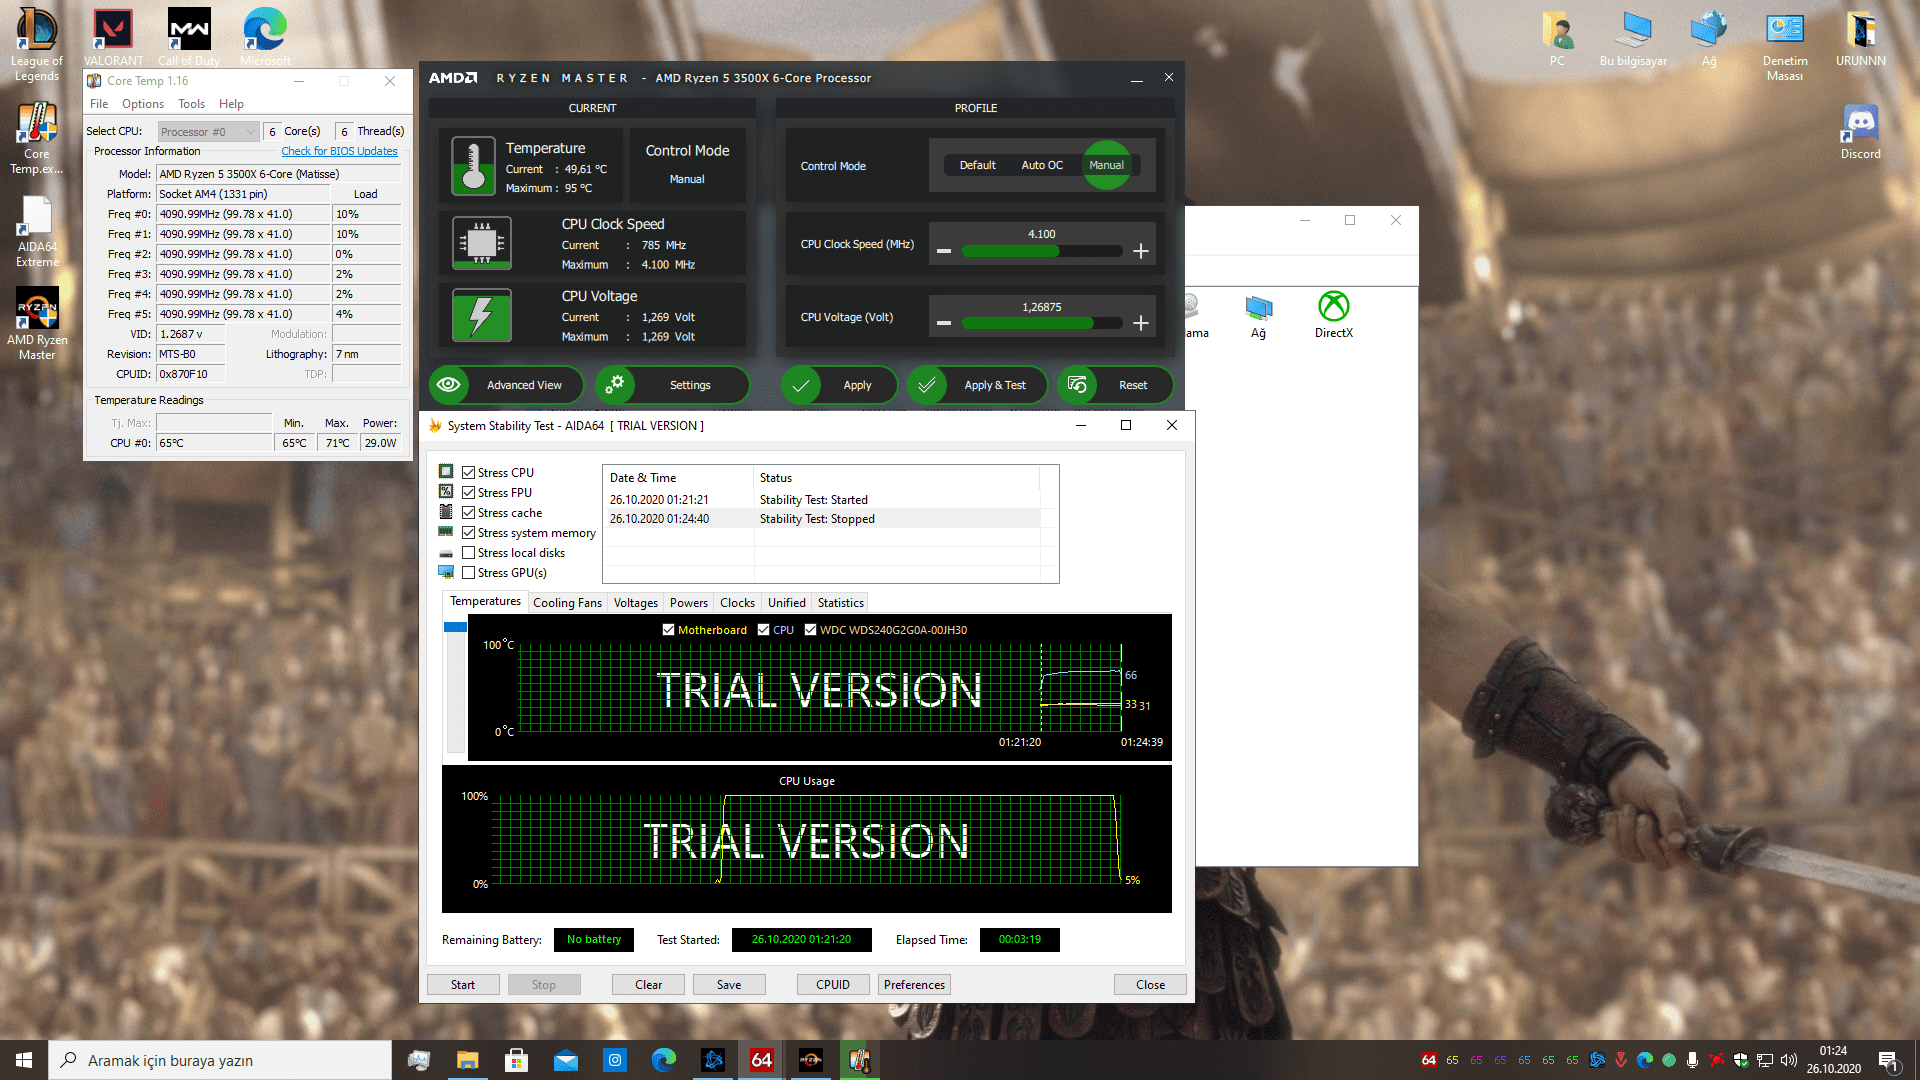Switch to the Cooling Fans tab
Viewport: 1920px width, 1080px height.
[567, 603]
